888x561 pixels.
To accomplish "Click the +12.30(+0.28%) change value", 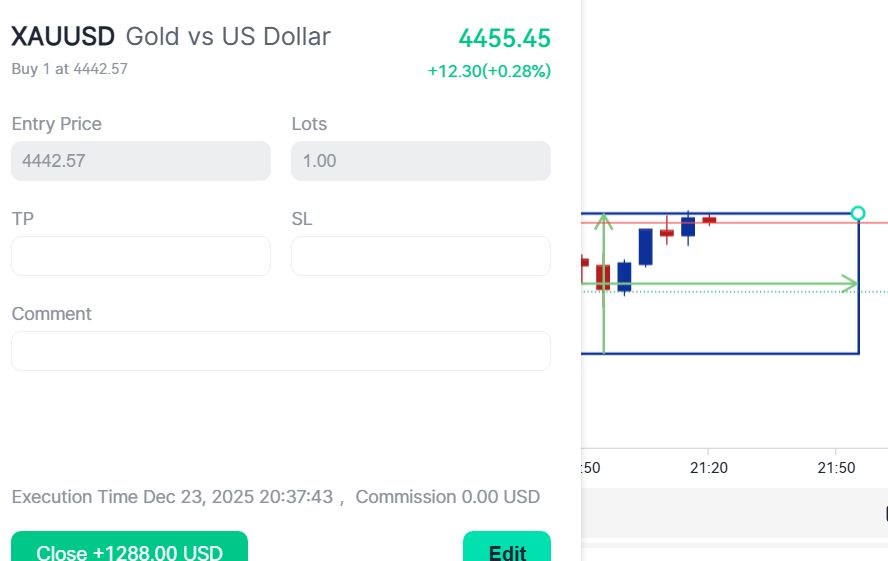I will coord(489,71).
